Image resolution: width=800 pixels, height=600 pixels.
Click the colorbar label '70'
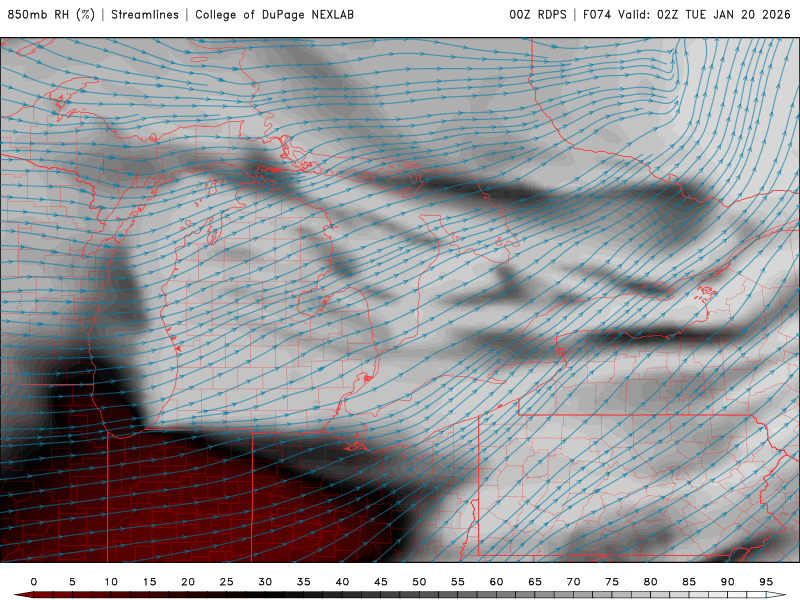(x=573, y=582)
